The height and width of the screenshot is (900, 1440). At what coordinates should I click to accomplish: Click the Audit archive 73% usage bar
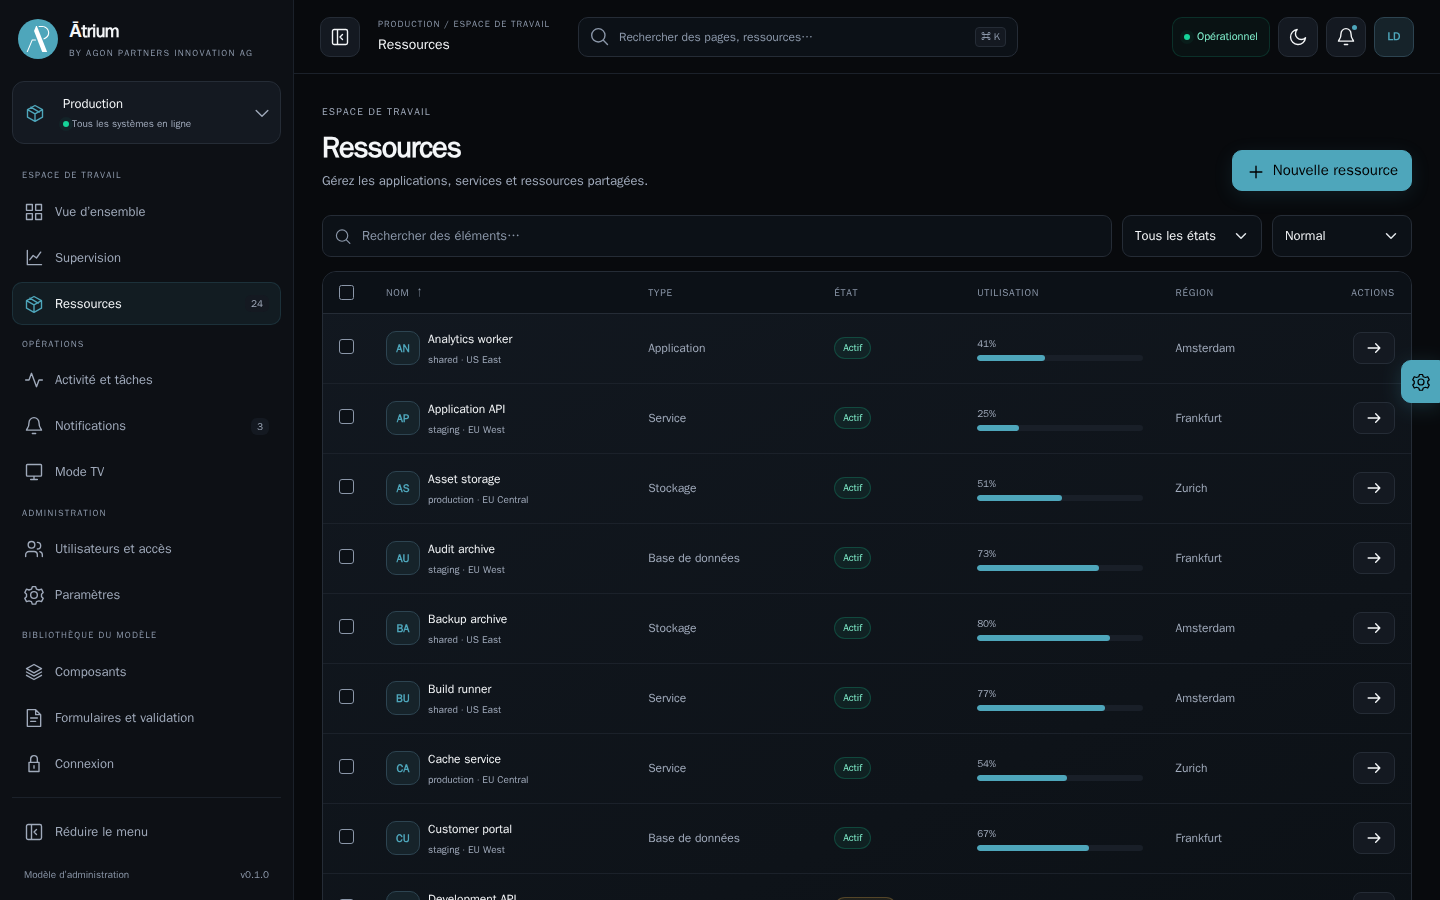coord(1060,568)
